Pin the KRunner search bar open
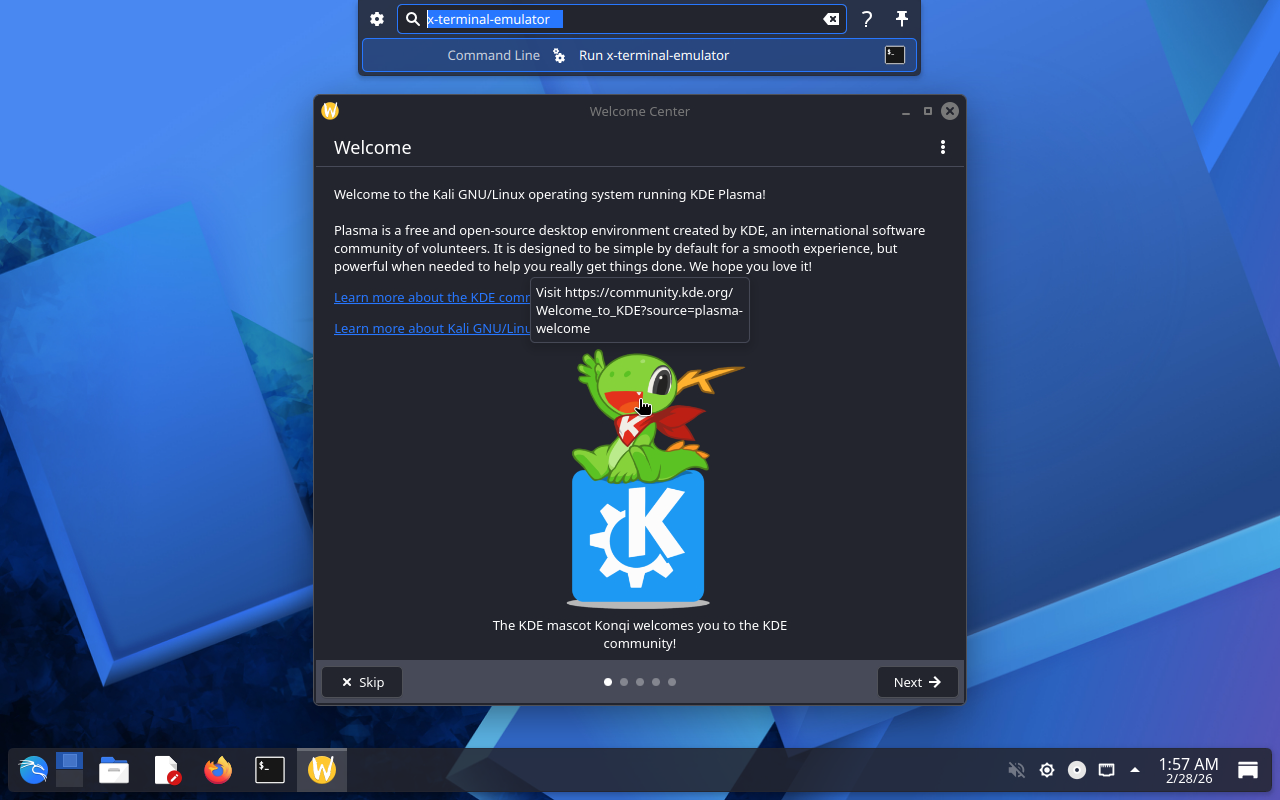Viewport: 1280px width, 800px height. 901,19
